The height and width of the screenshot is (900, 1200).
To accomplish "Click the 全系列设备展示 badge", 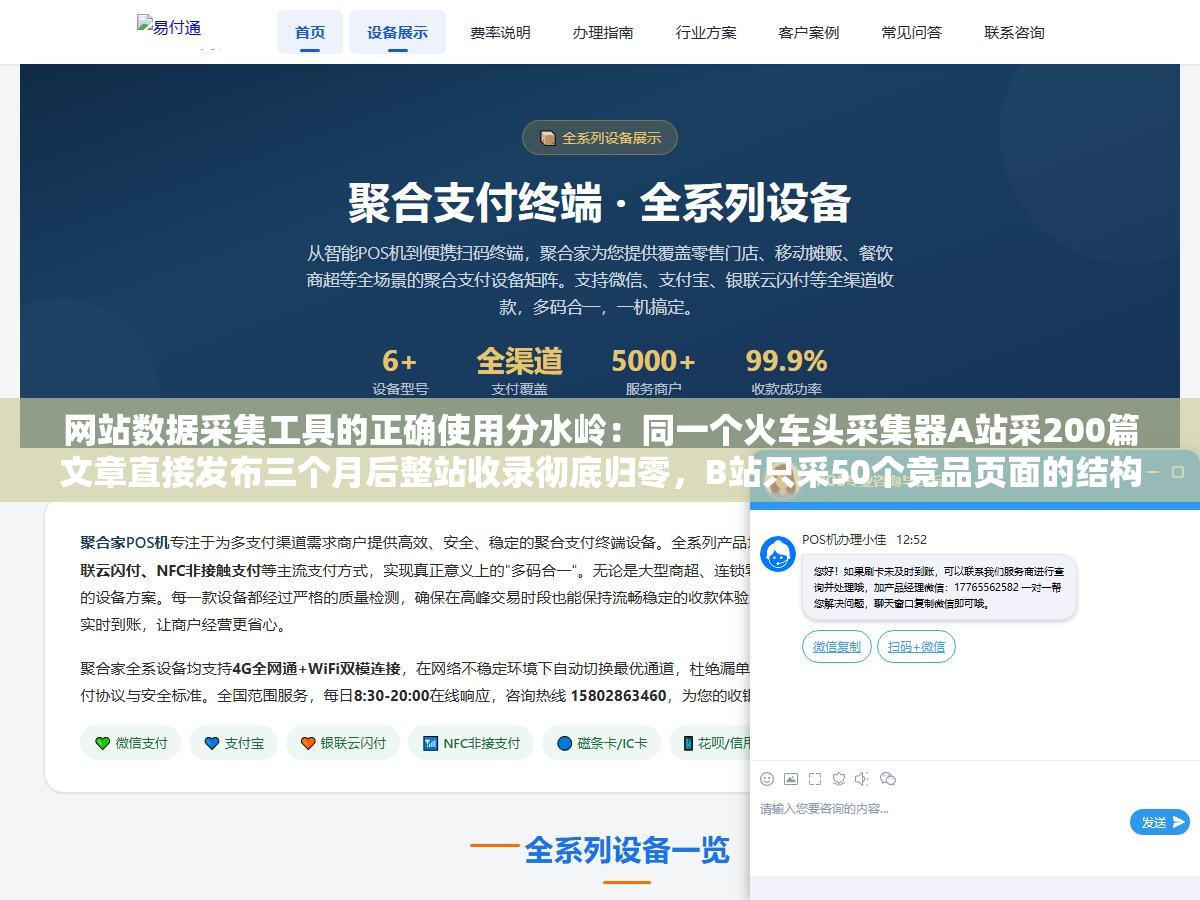I will 600,138.
